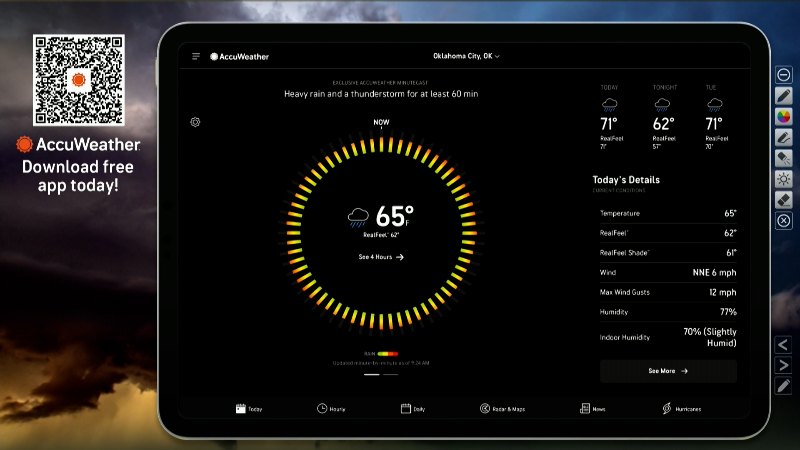Screen dimensions: 800x450
Task: Click the brightness sun icon in annotation toolbar
Action: [x=784, y=179]
